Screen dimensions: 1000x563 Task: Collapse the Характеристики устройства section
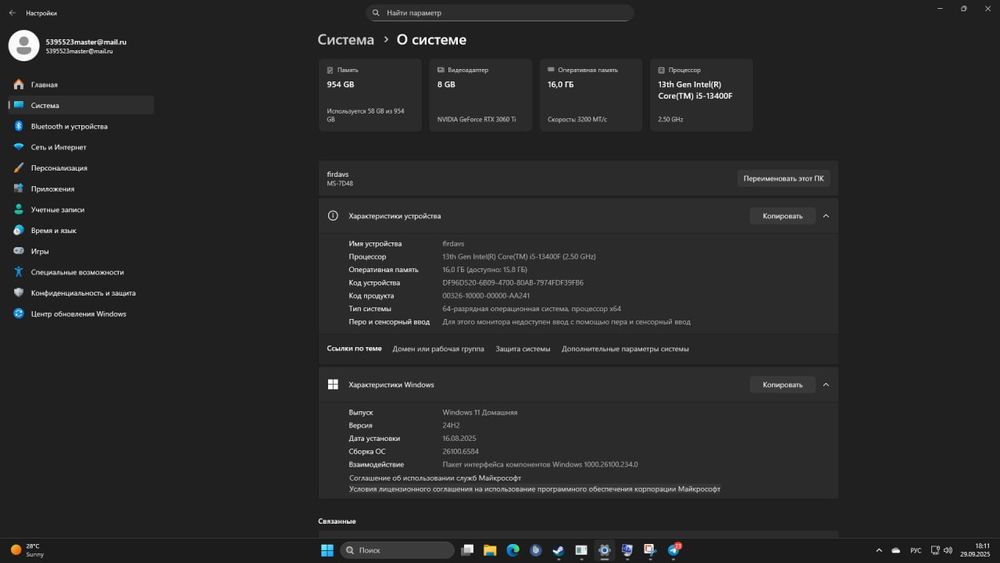point(826,216)
